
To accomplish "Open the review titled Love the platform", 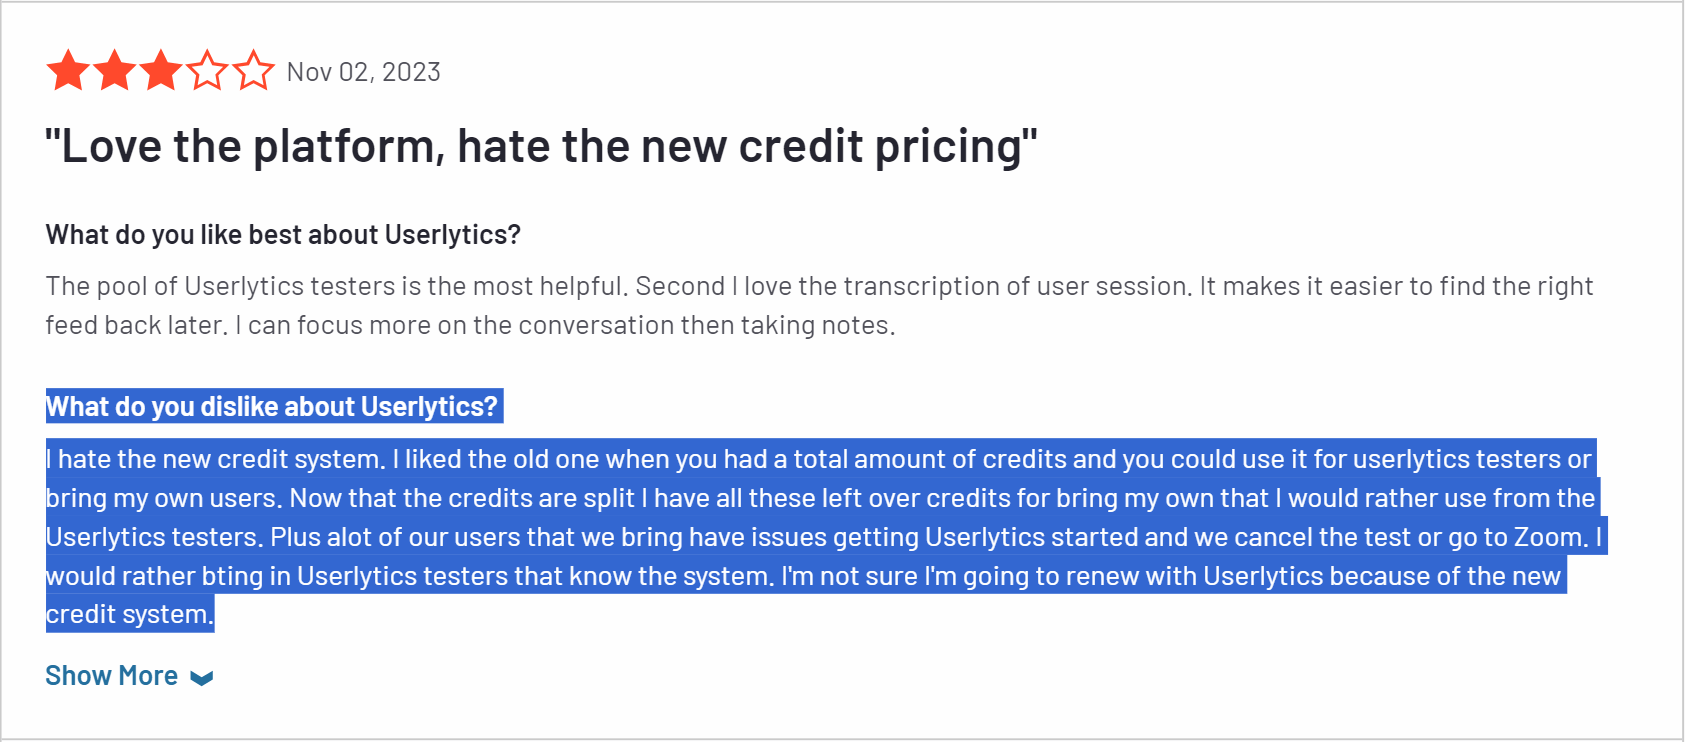I will [x=540, y=146].
